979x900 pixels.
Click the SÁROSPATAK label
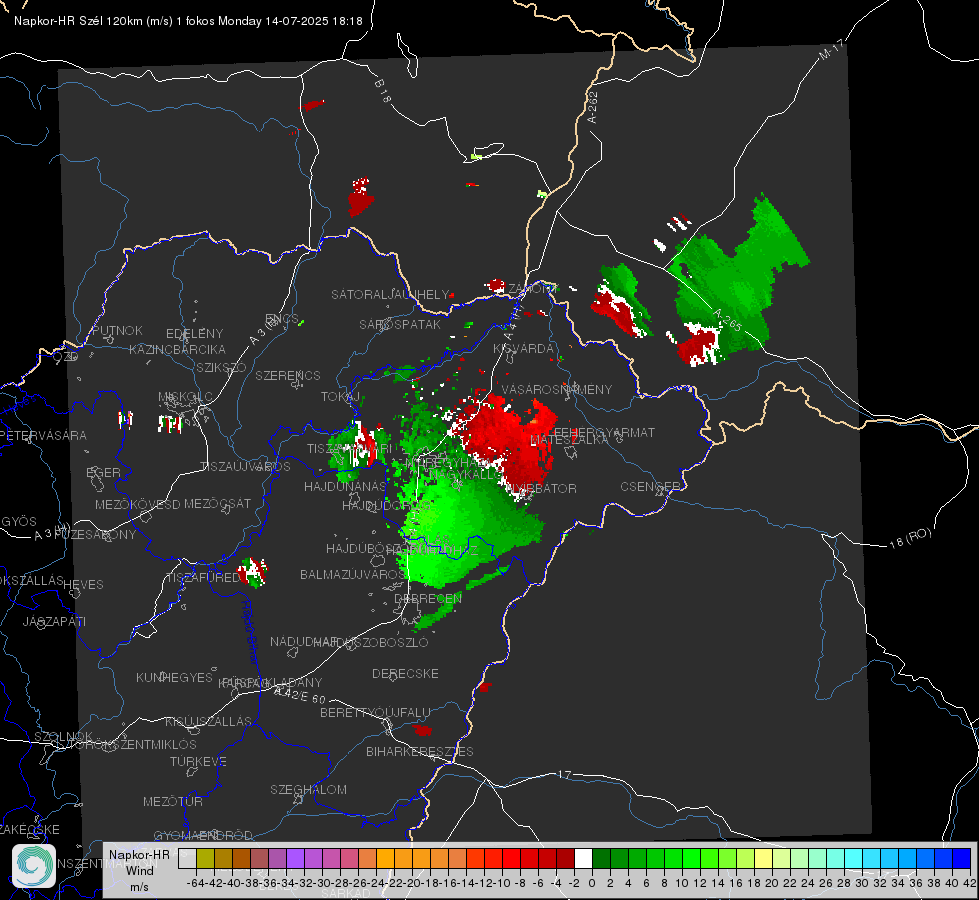coord(400,324)
